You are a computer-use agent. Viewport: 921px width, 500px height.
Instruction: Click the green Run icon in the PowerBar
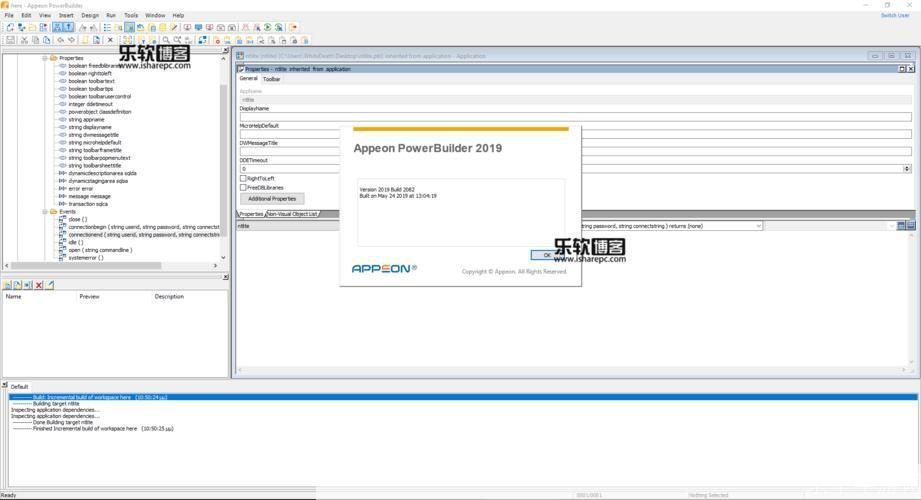(268, 27)
